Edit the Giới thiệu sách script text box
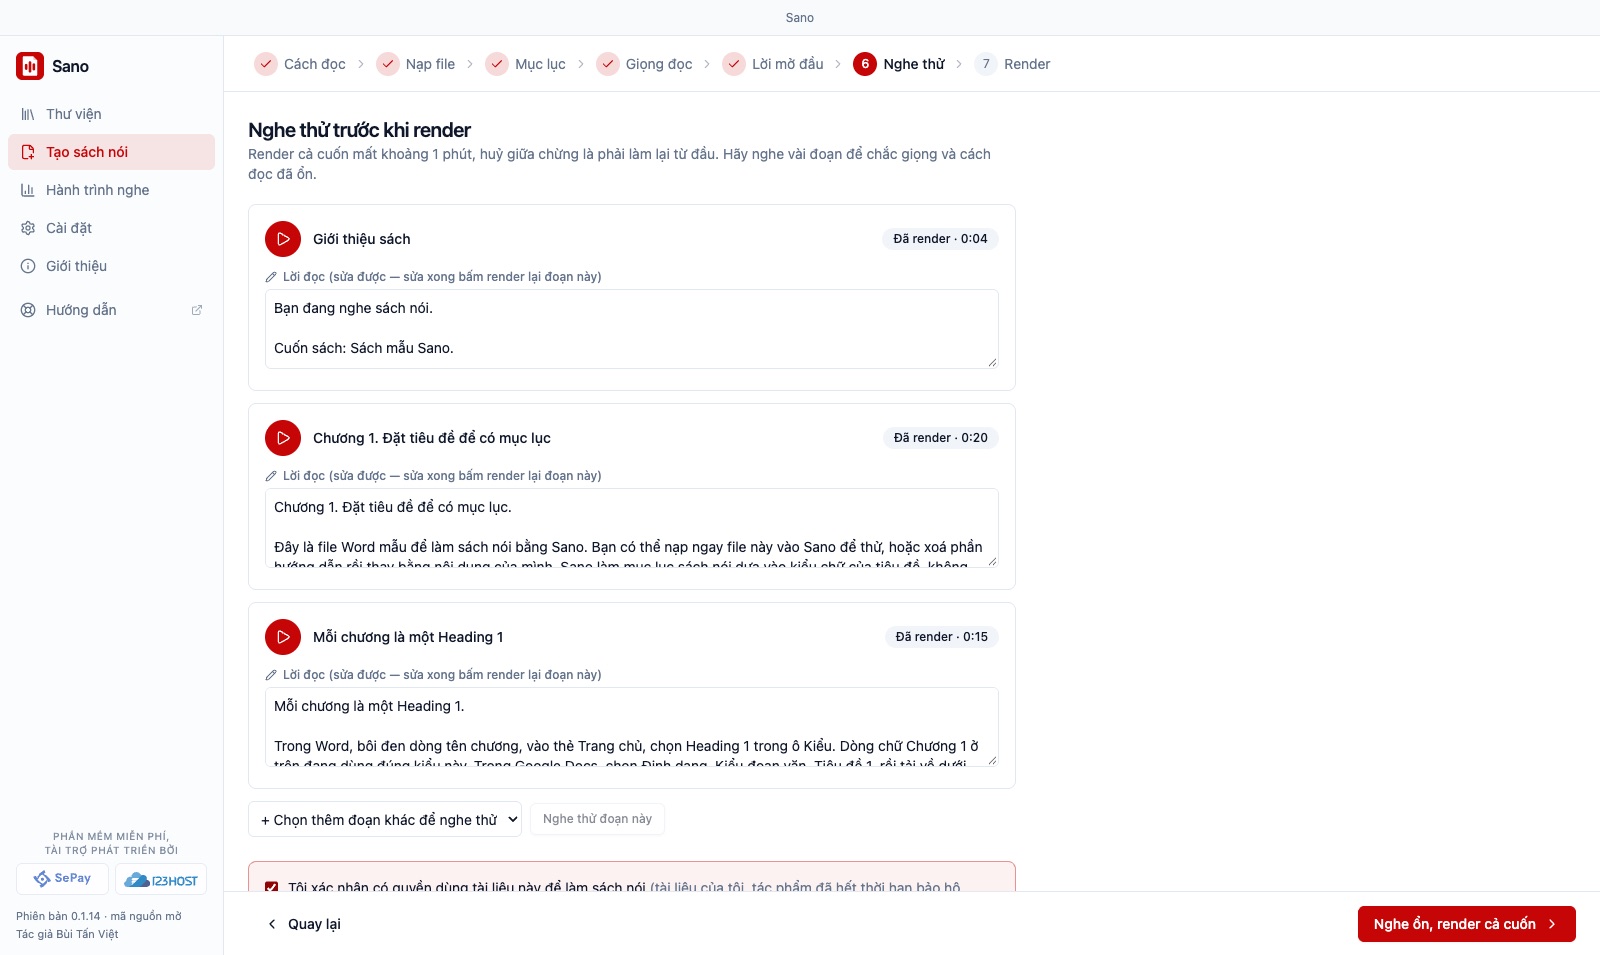 coord(632,329)
